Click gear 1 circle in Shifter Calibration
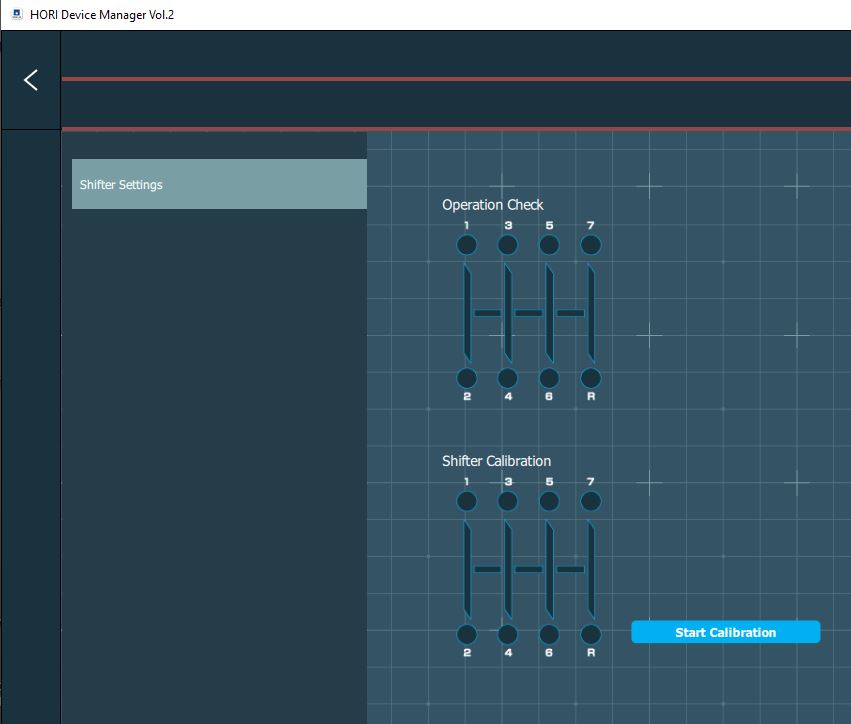This screenshot has height=724, width=851. 466,501
